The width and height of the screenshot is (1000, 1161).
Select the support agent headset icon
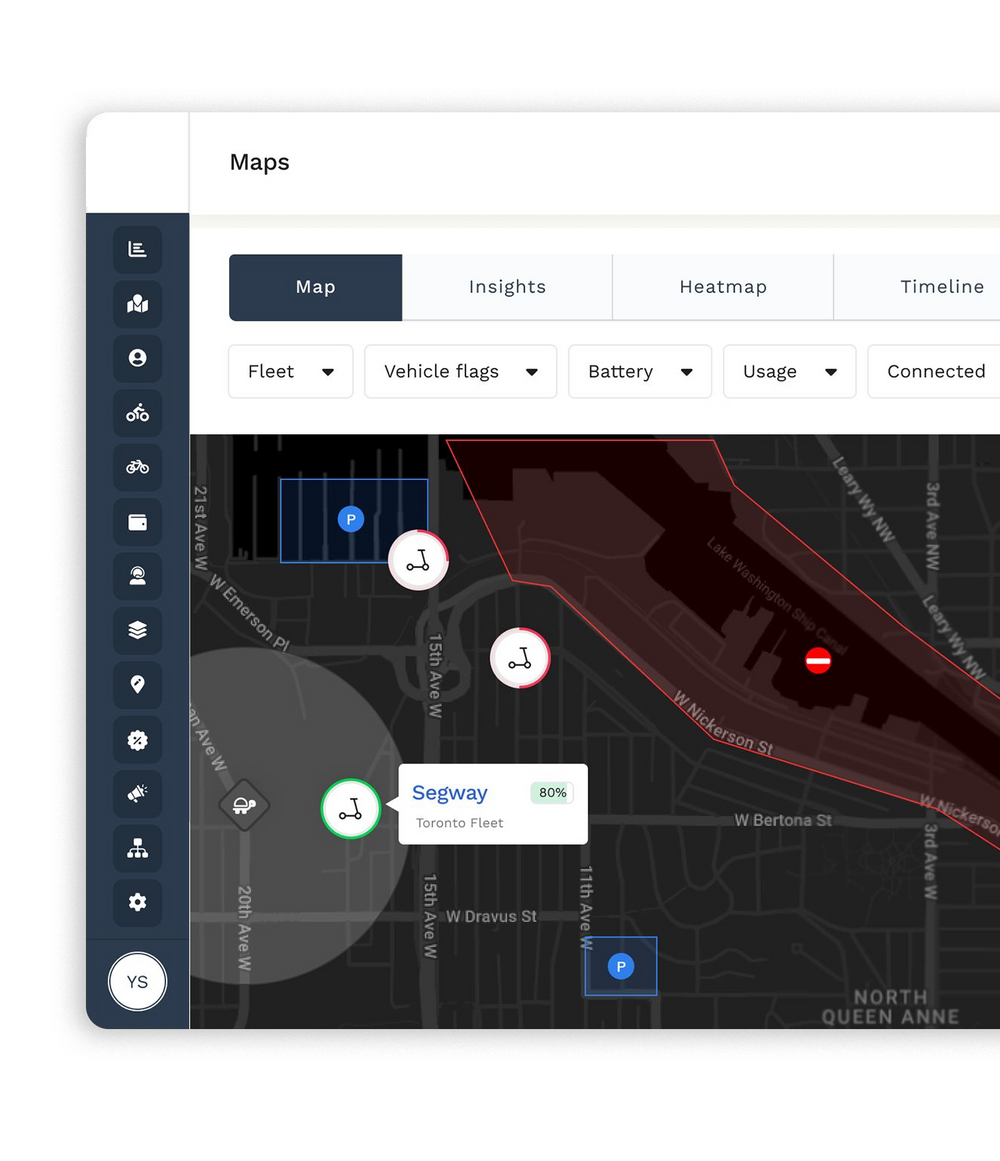[138, 576]
